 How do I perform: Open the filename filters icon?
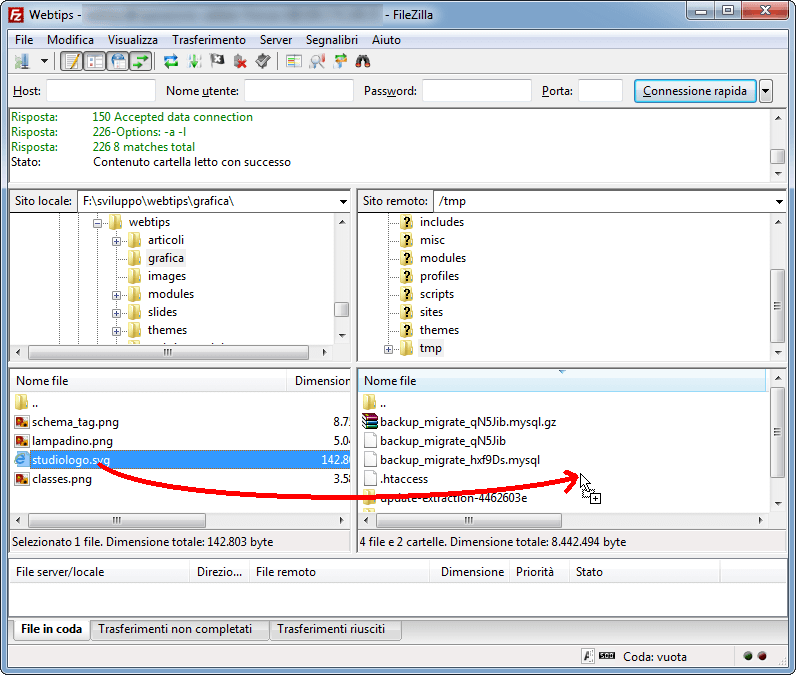click(294, 61)
